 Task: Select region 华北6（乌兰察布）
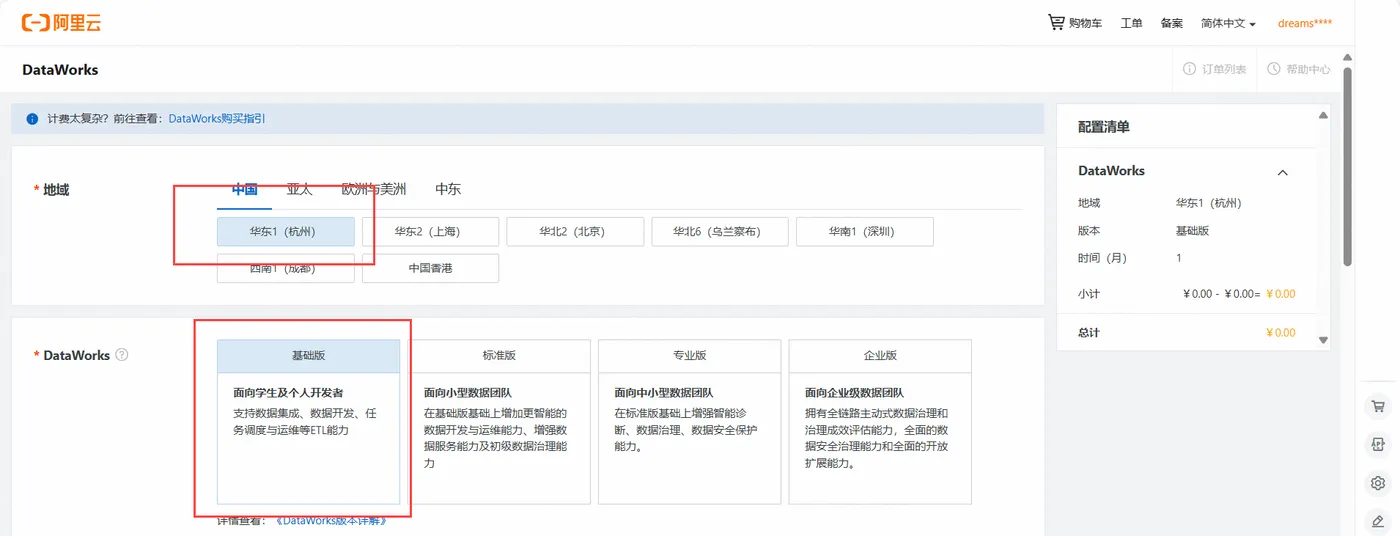click(720, 231)
